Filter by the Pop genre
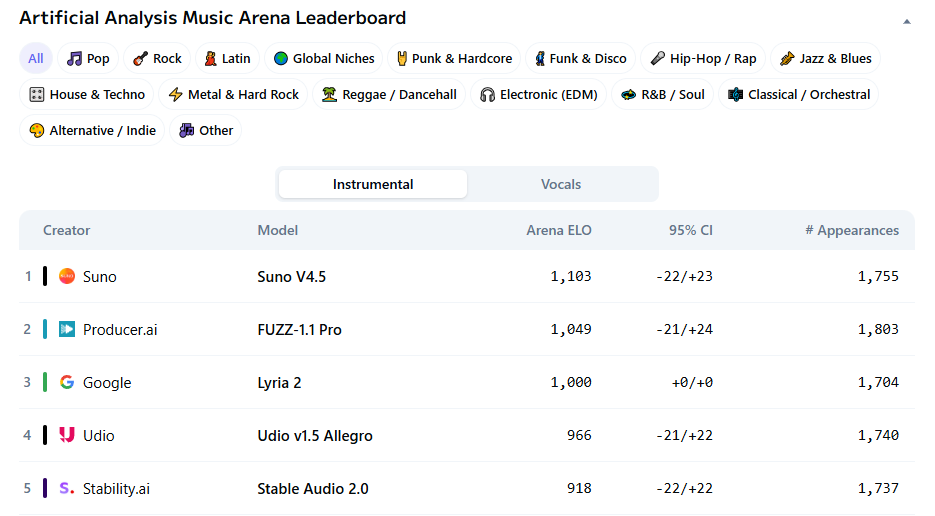Image resolution: width=935 pixels, height=516 pixels. click(88, 59)
